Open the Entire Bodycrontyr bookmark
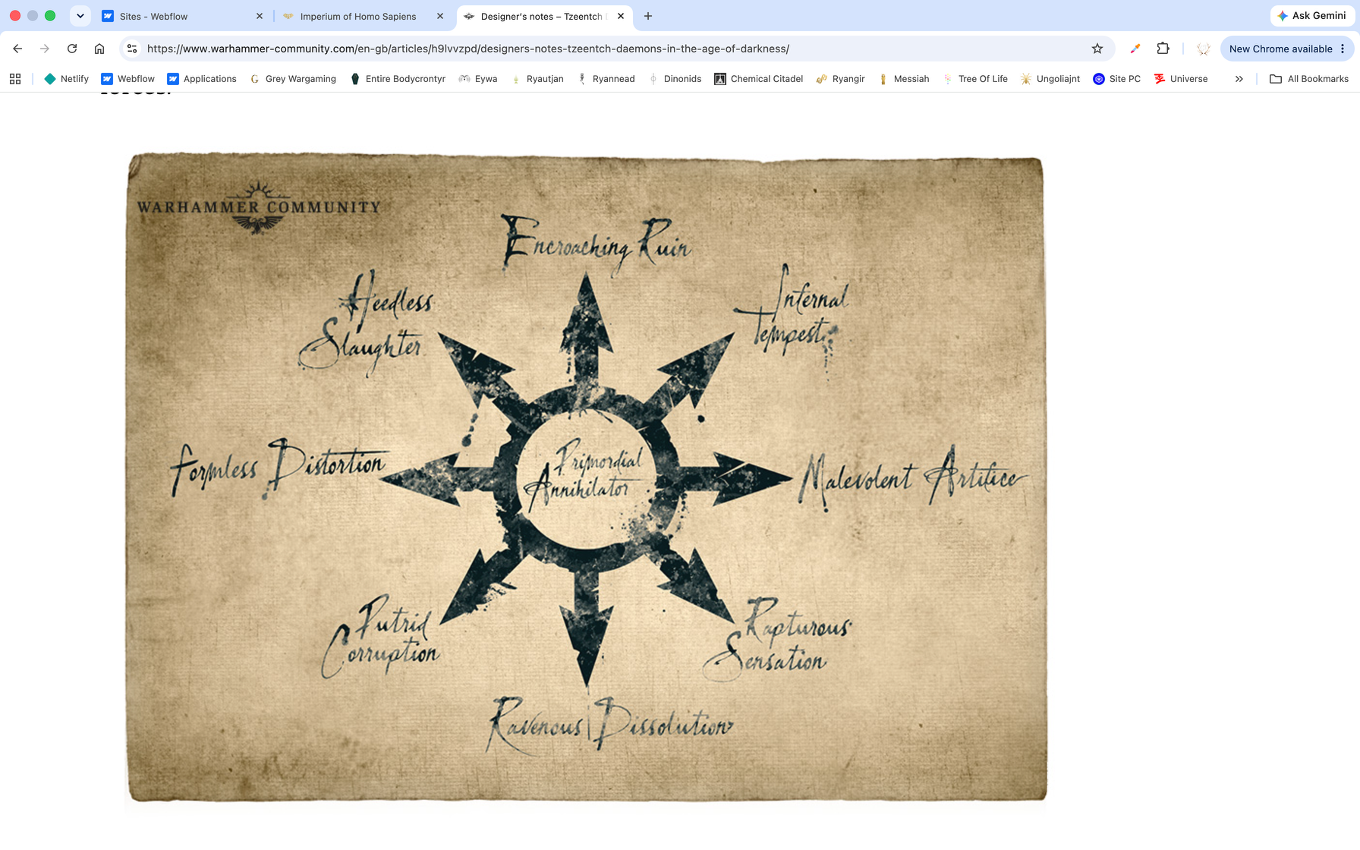The height and width of the screenshot is (850, 1360). (x=397, y=79)
